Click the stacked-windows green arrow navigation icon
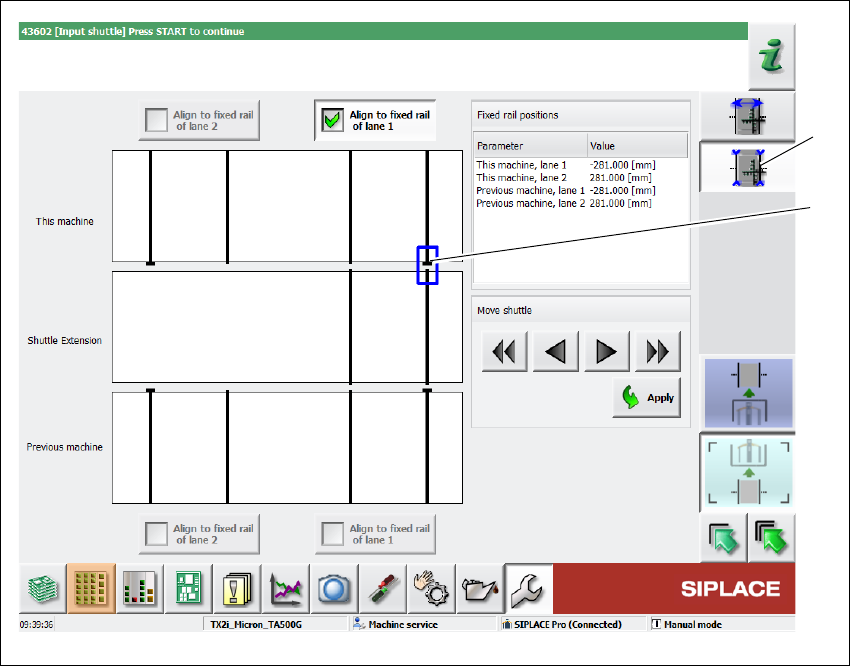 click(771, 538)
